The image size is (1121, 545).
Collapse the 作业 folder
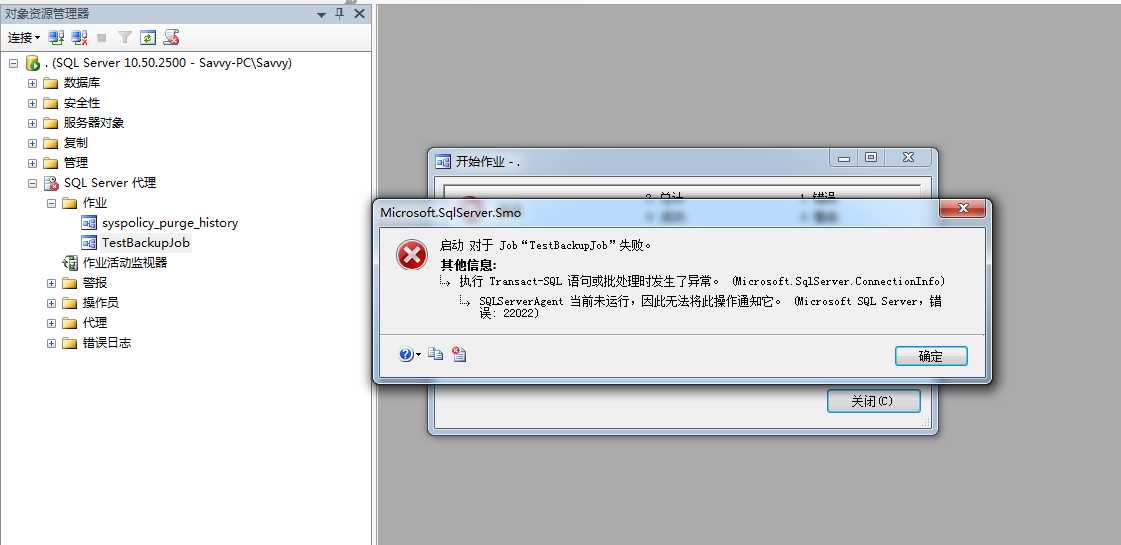click(51, 203)
